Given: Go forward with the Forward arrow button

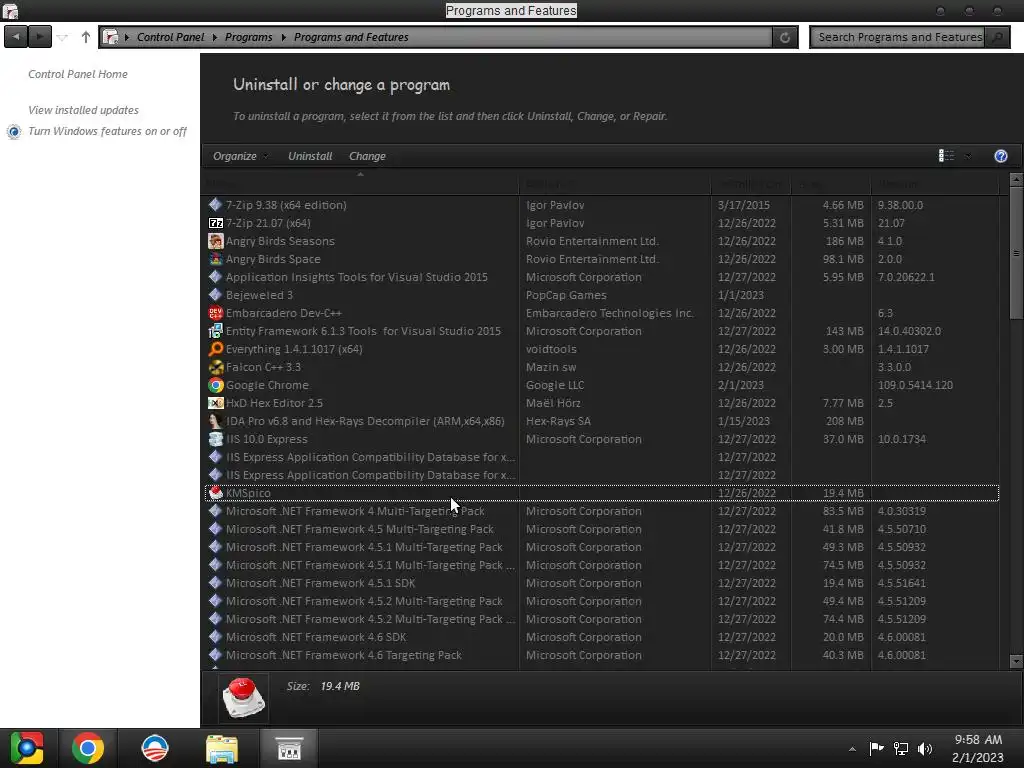Looking at the screenshot, I should tap(40, 37).
